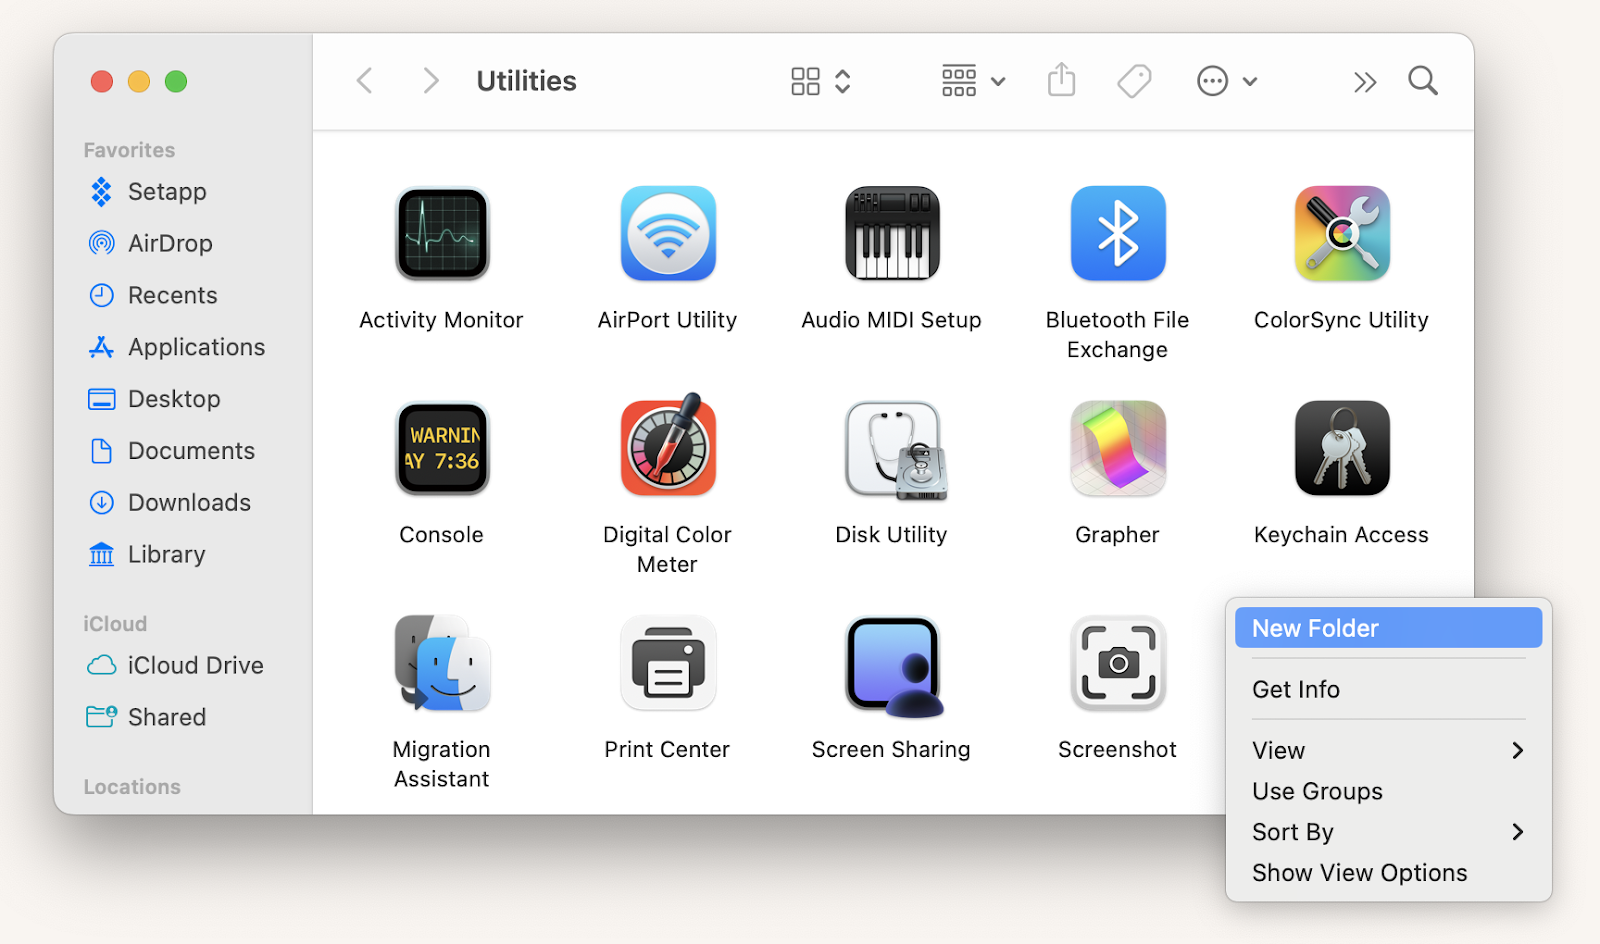Launch the Console app
This screenshot has height=944, width=1600.
click(441, 448)
